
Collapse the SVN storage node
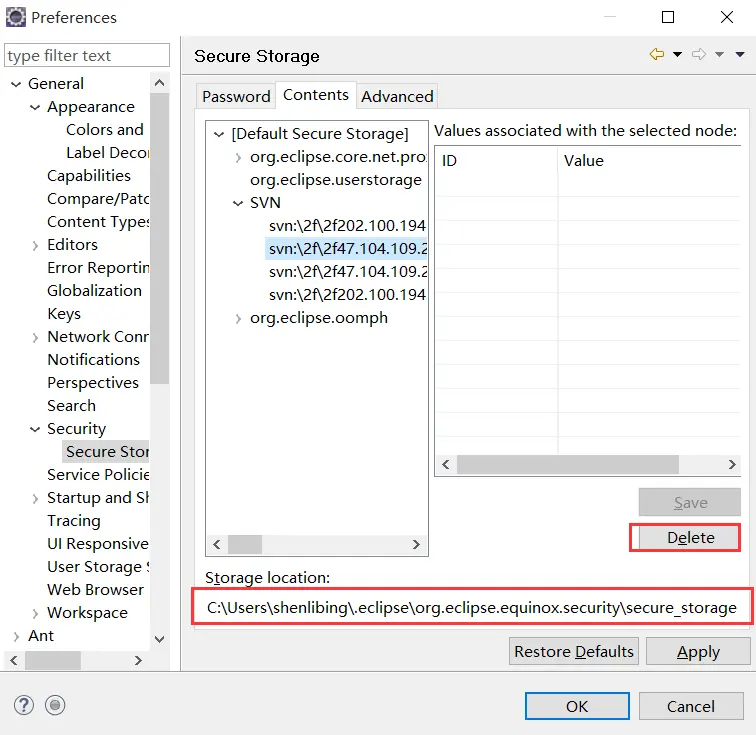[x=238, y=204]
